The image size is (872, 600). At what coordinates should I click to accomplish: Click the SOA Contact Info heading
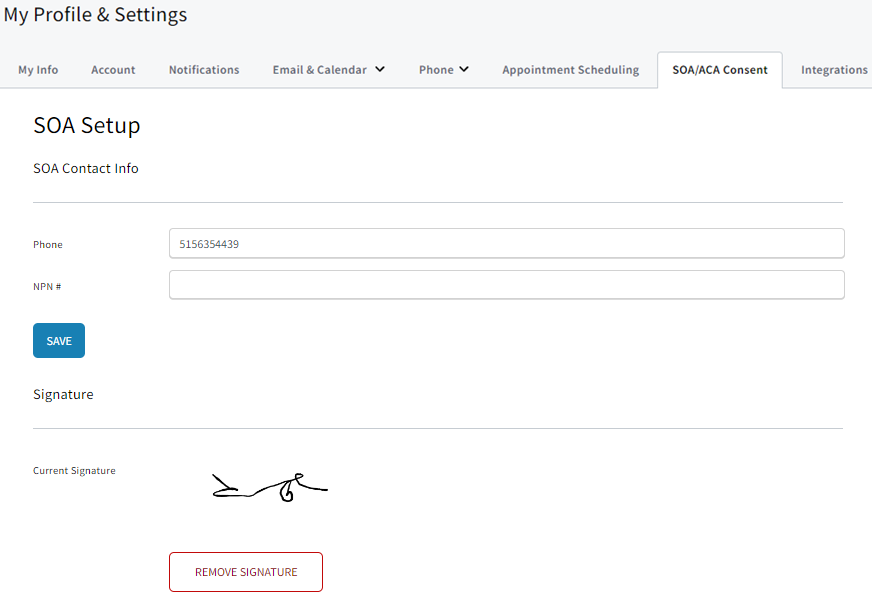[x=86, y=168]
